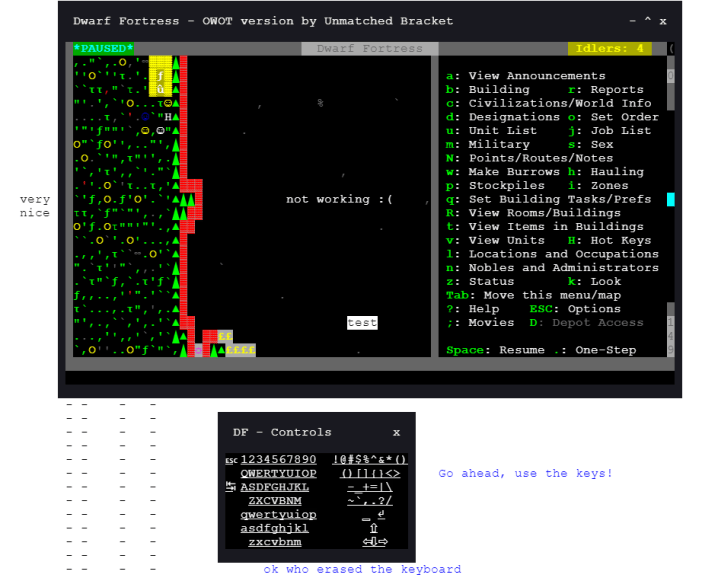The image size is (702, 581).
Task: Click the greyed D: Depot Access entry
Action: point(586,323)
